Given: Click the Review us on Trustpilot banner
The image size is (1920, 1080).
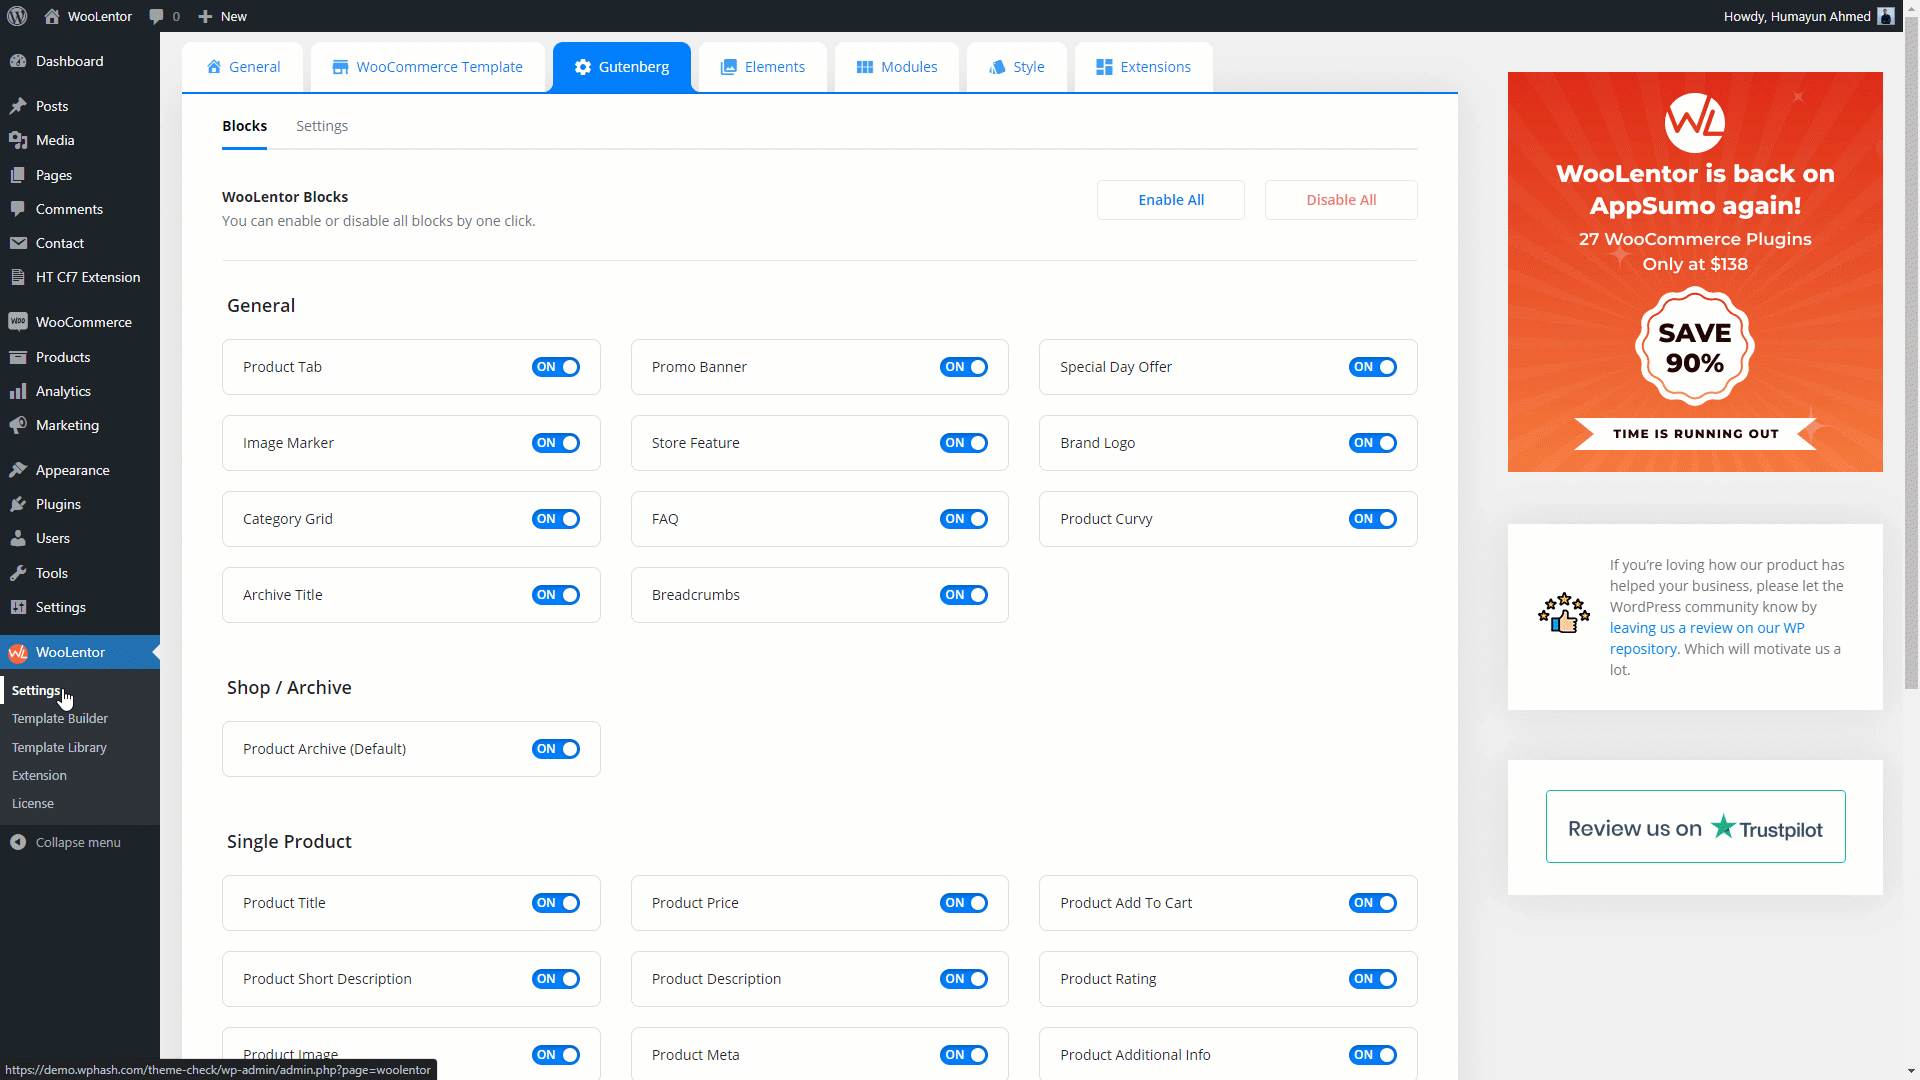Looking at the screenshot, I should point(1695,827).
